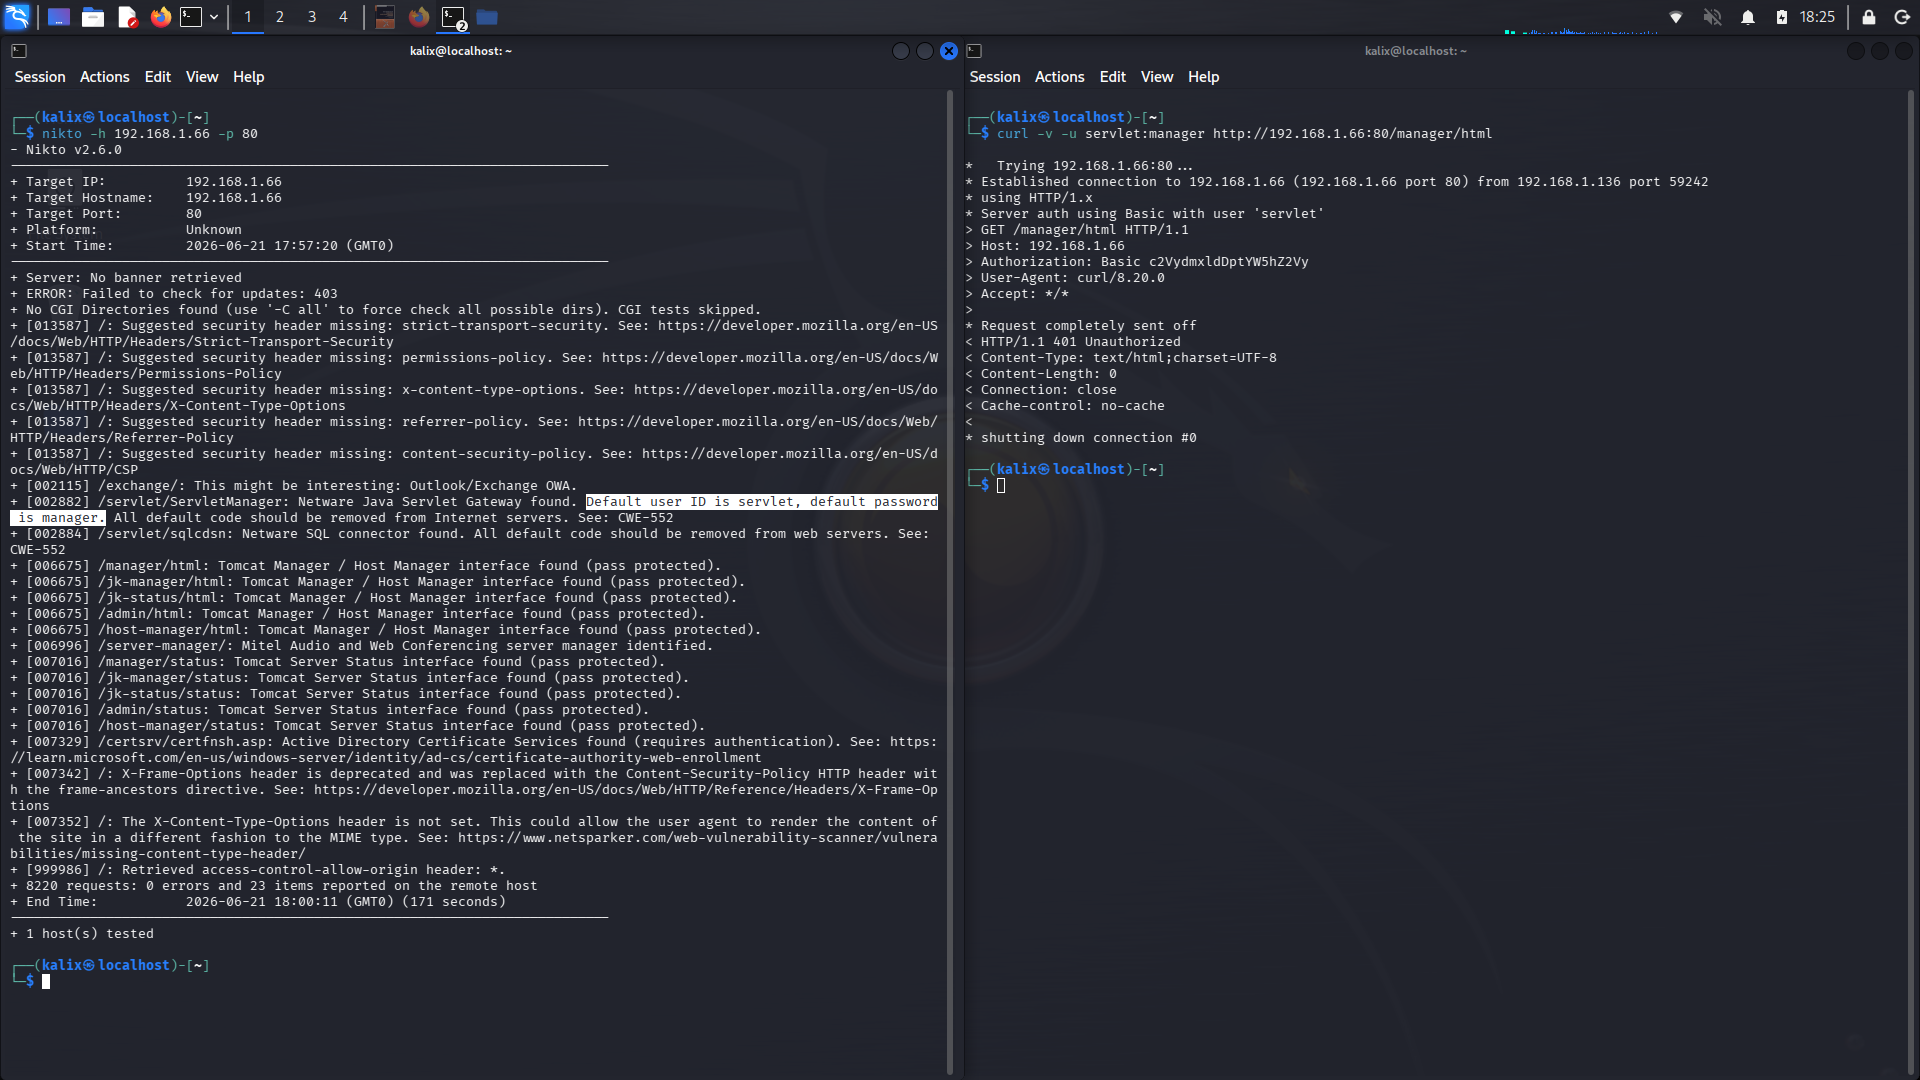Open Actions menu in right terminal
This screenshot has width=1920, height=1080.
pos(1060,77)
